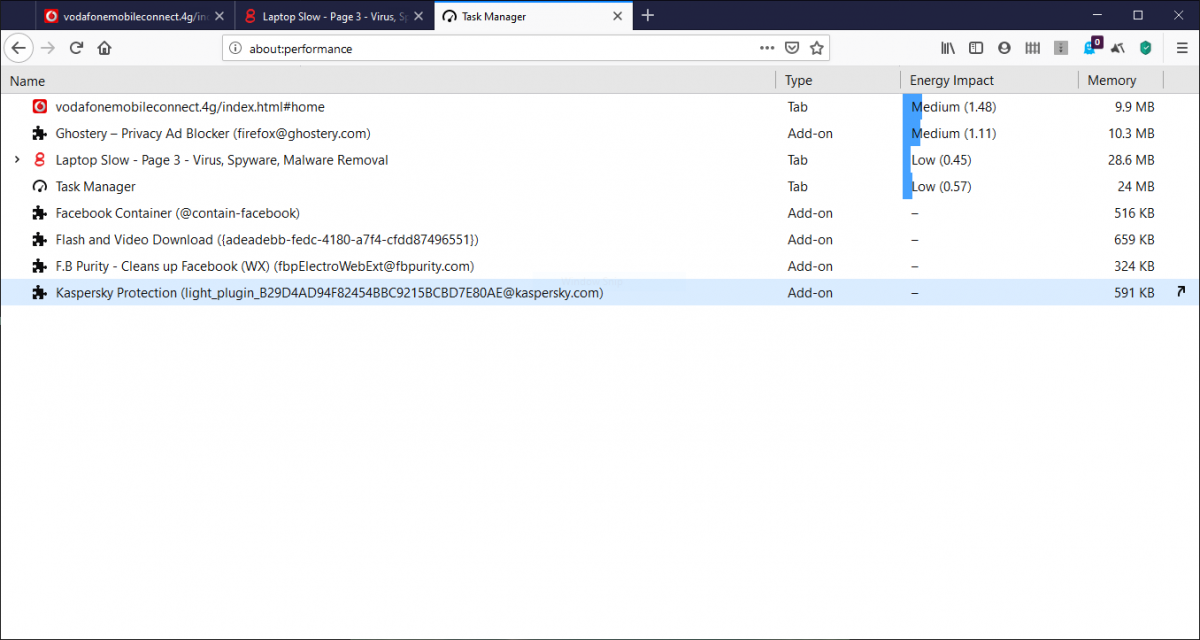The height and width of the screenshot is (640, 1200).
Task: Select the Flash and Video Download row
Action: coord(600,240)
